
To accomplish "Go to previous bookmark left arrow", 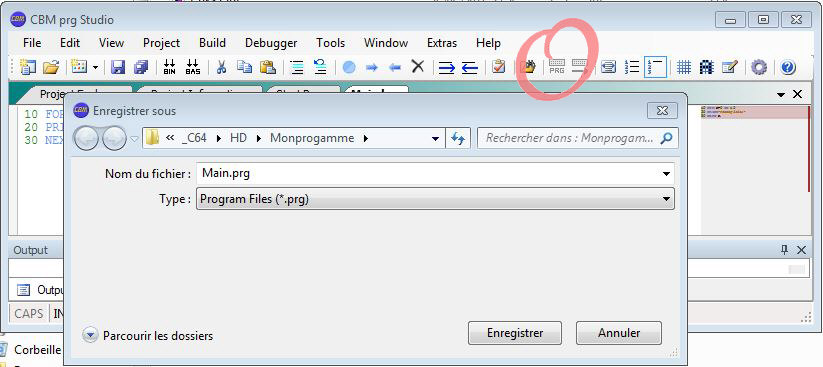I will pos(395,67).
